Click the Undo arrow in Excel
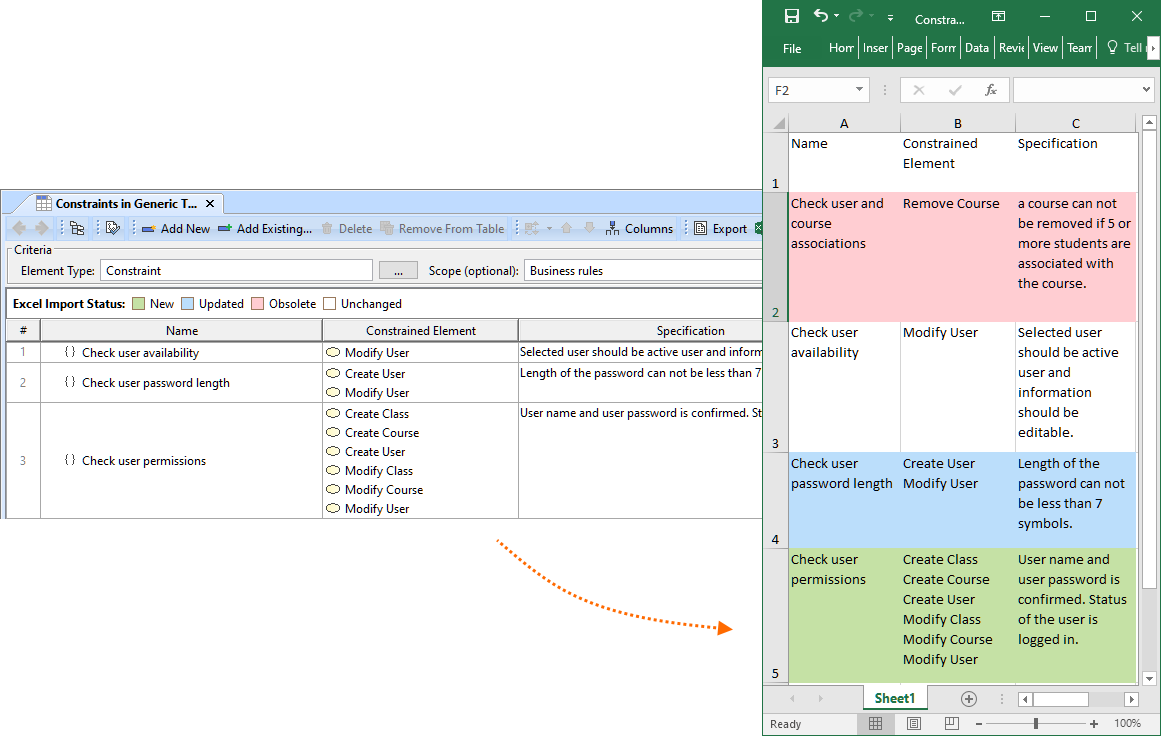The height and width of the screenshot is (736, 1161). (x=821, y=16)
